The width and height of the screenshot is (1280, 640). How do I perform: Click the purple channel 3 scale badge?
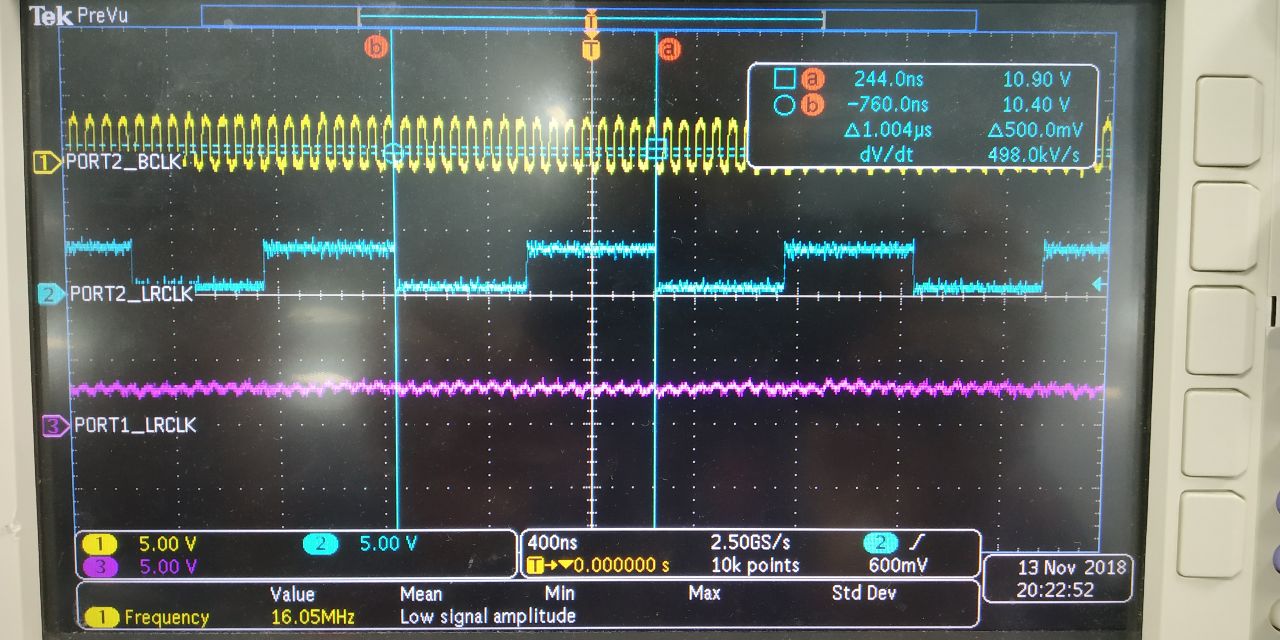pos(100,566)
